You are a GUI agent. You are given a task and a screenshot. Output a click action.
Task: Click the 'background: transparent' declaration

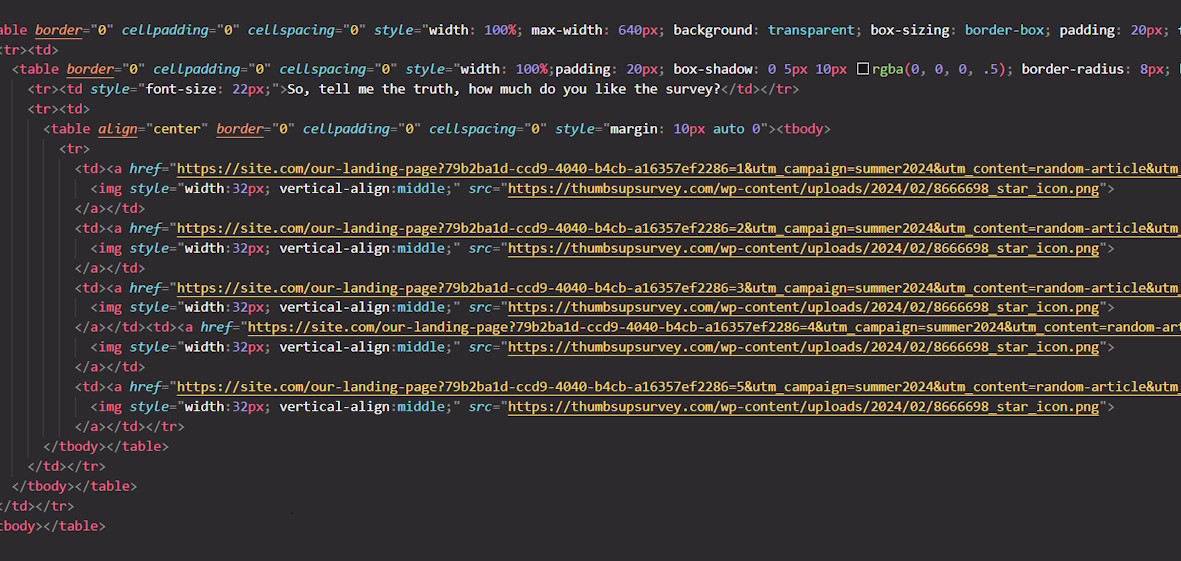(x=764, y=30)
